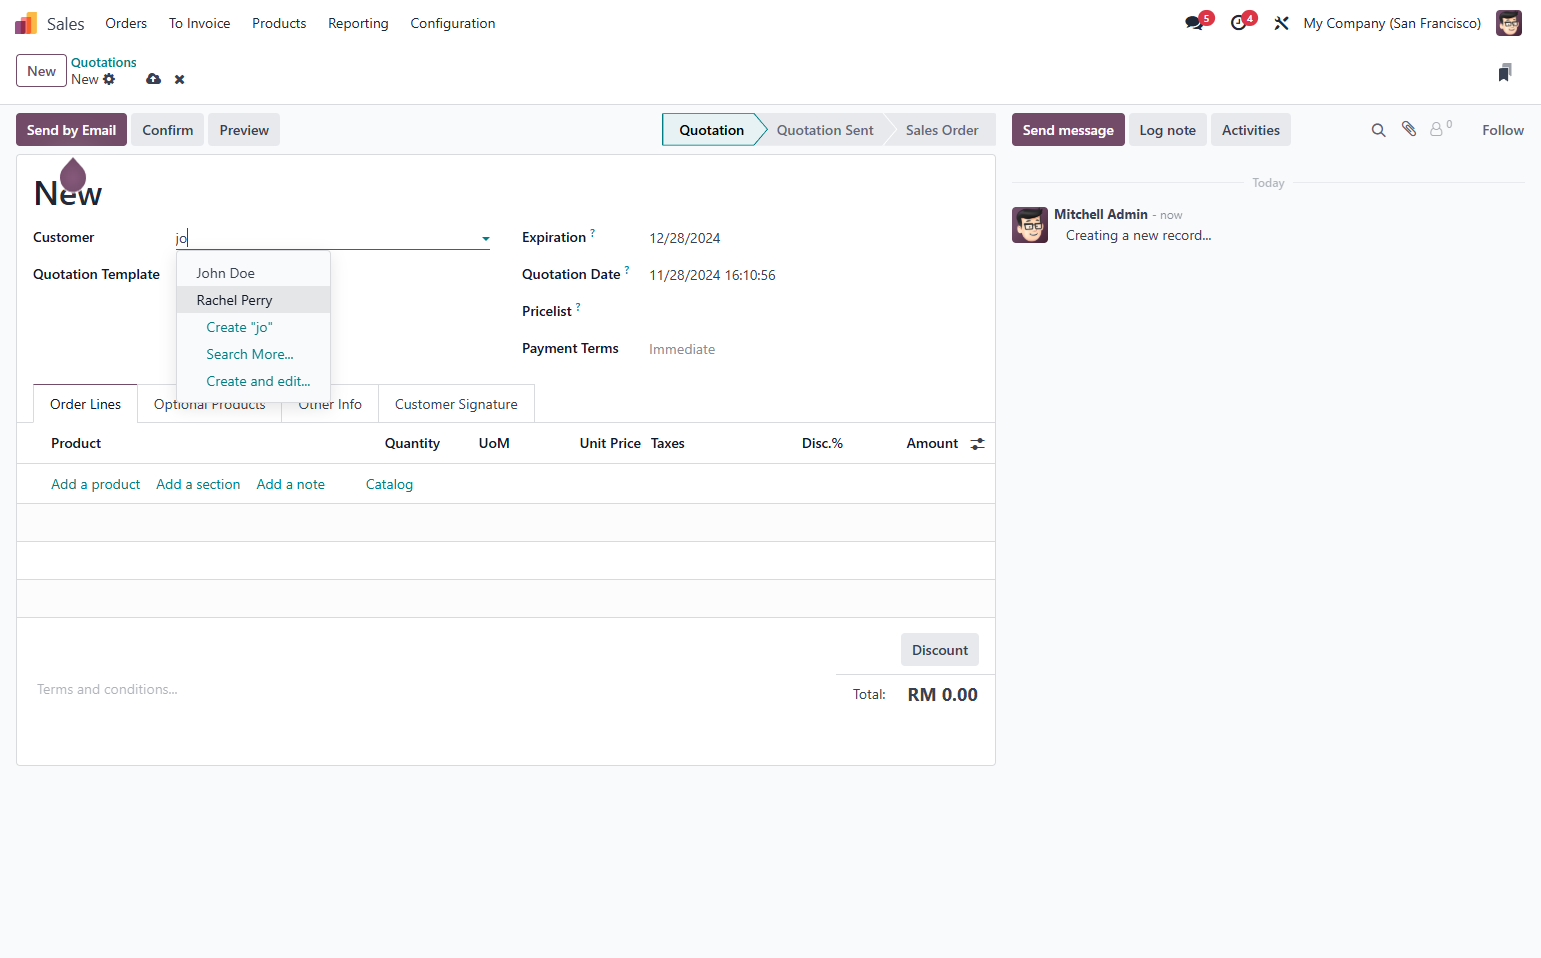Open the Orders menu

tap(126, 23)
